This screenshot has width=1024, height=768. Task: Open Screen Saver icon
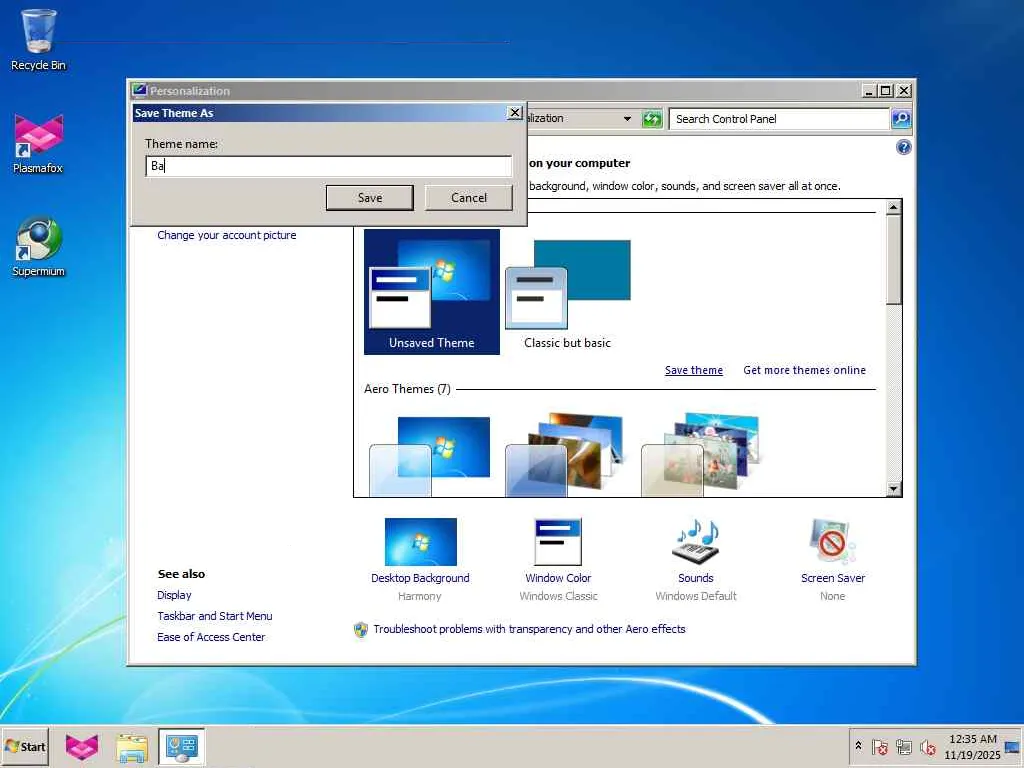coord(832,541)
